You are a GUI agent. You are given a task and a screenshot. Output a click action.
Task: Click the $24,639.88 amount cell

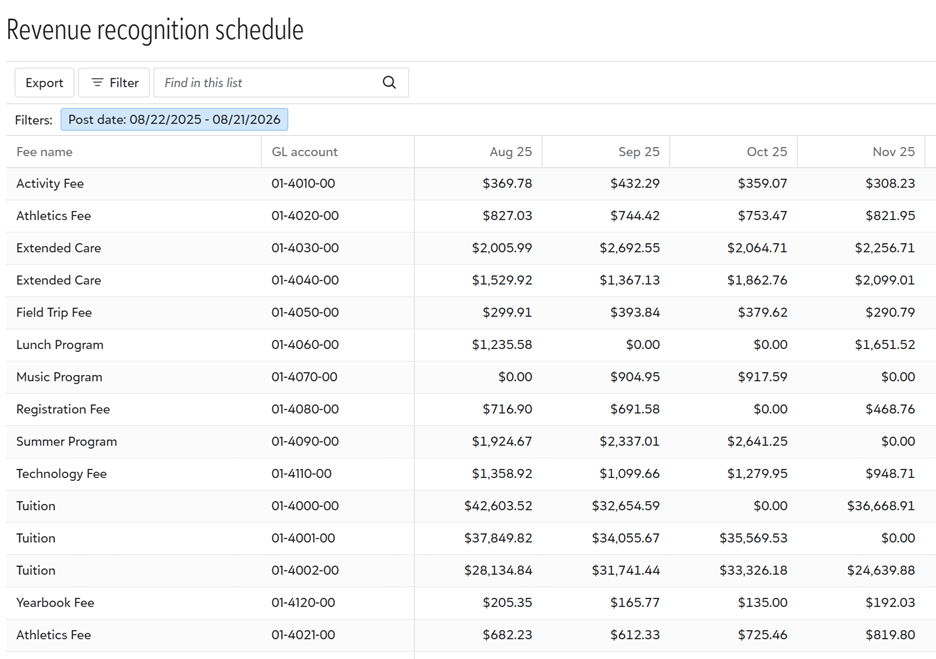click(881, 570)
